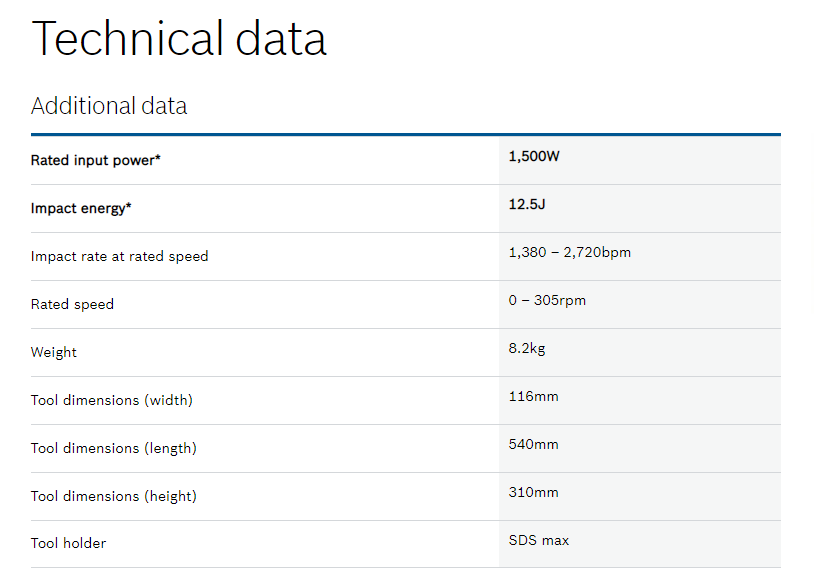Click the "Technical data" heading

tap(179, 39)
